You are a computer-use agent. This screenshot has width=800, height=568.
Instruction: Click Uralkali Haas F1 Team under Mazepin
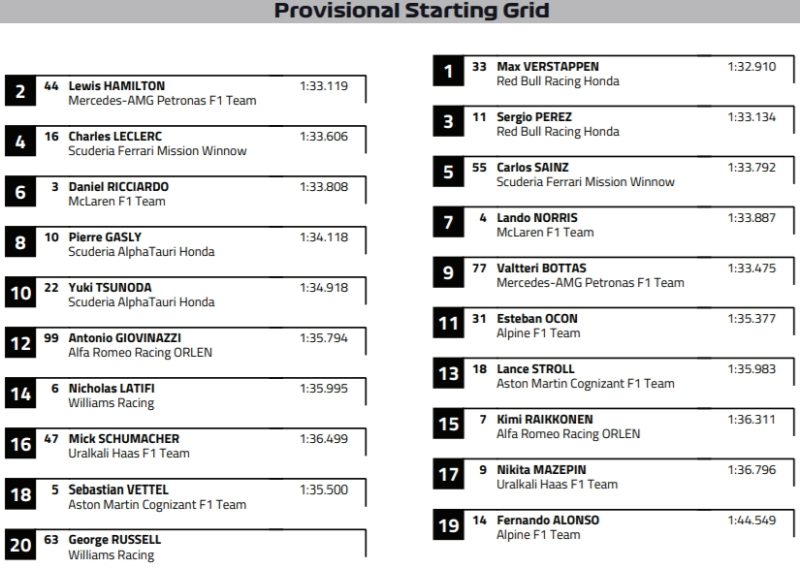tap(557, 484)
